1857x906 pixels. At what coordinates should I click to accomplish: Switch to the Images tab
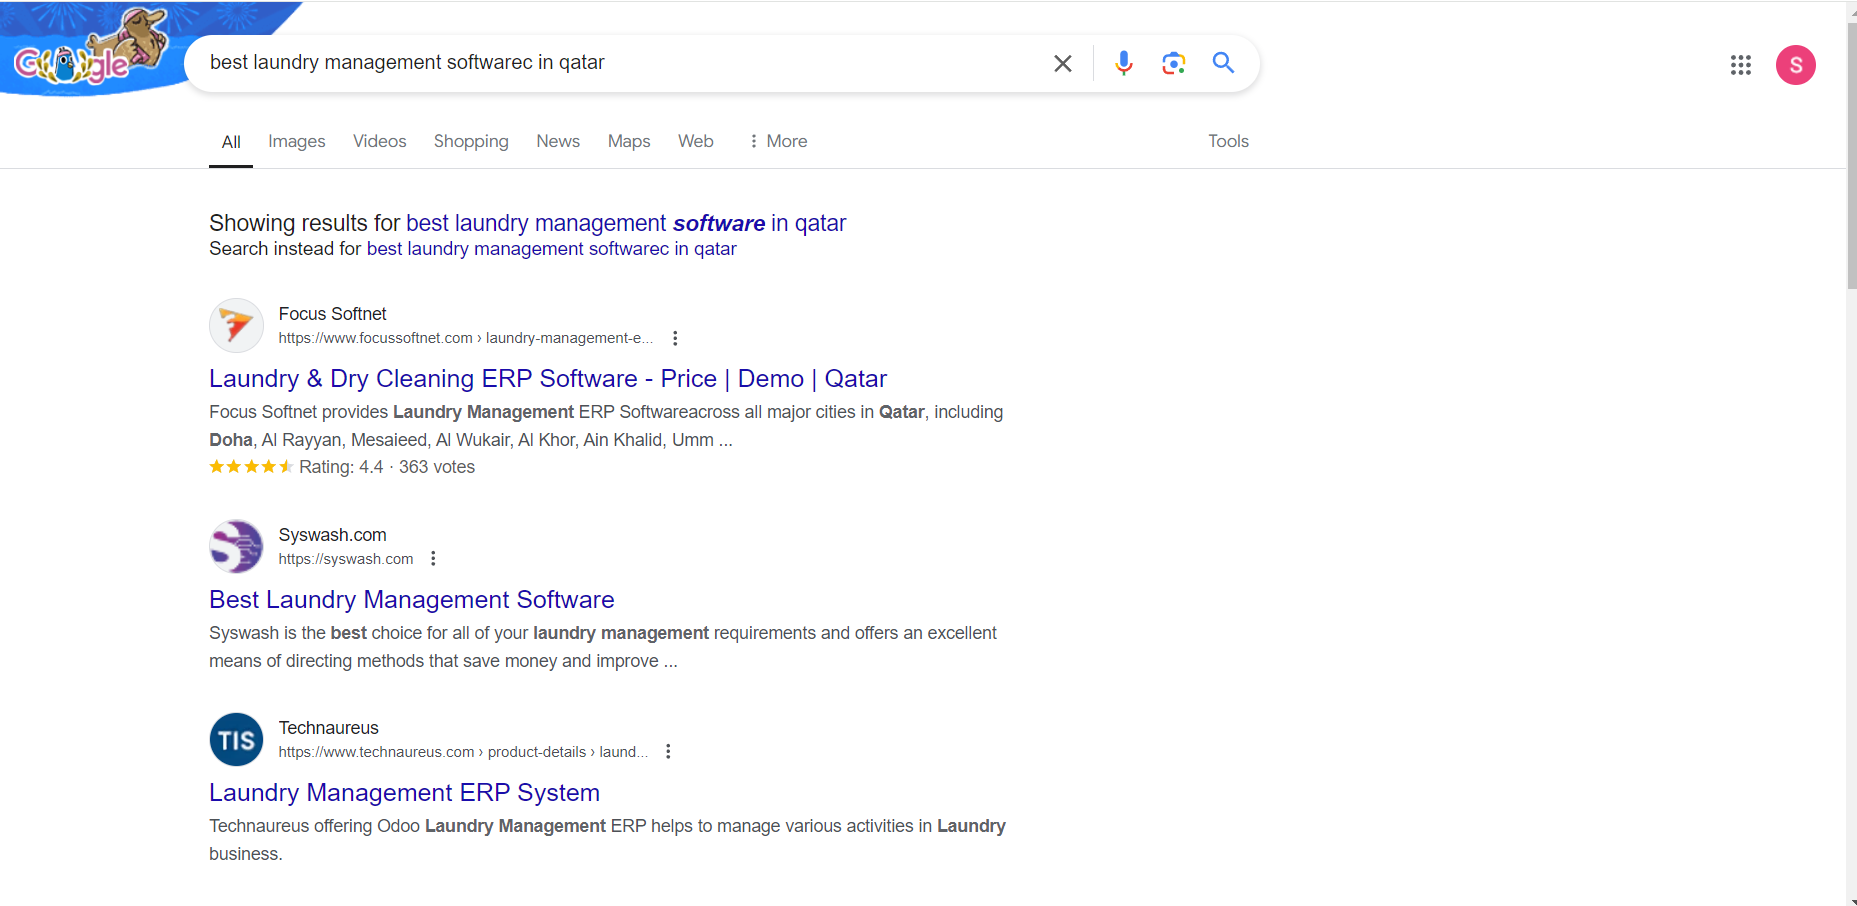pos(296,141)
